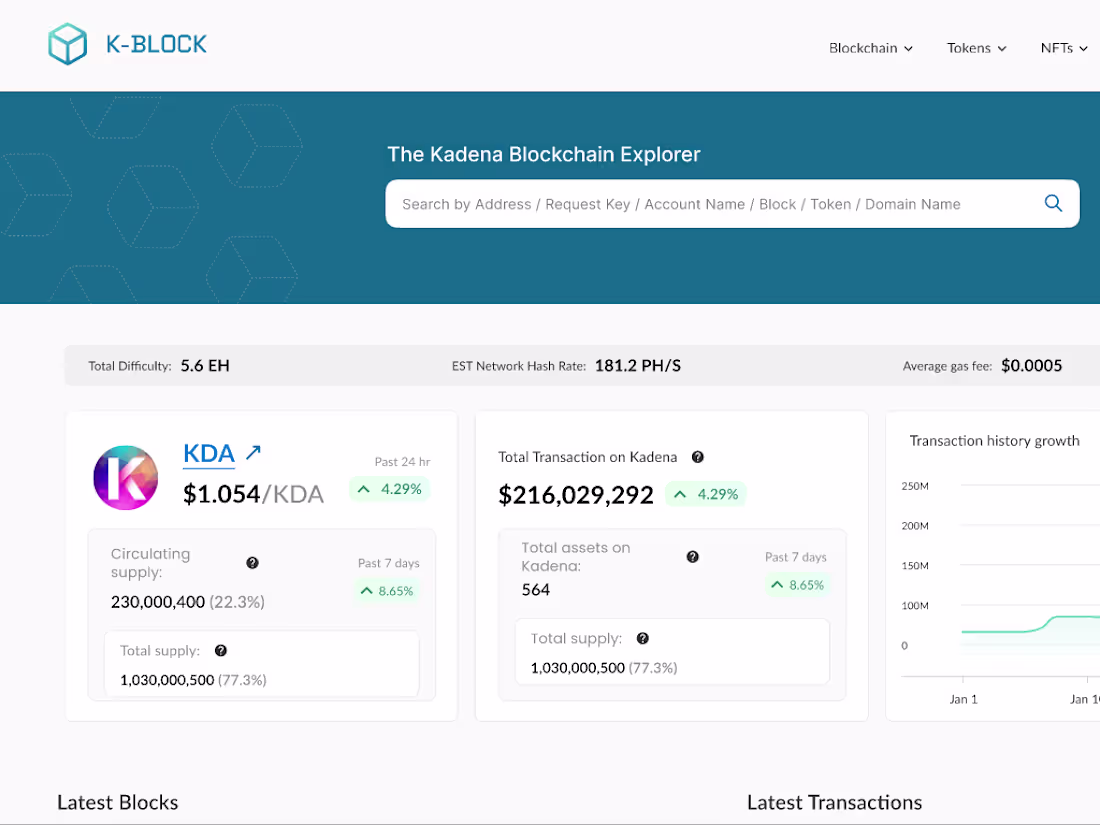
Task: Click the 8.65% badge beside Circulating supply
Action: click(386, 591)
